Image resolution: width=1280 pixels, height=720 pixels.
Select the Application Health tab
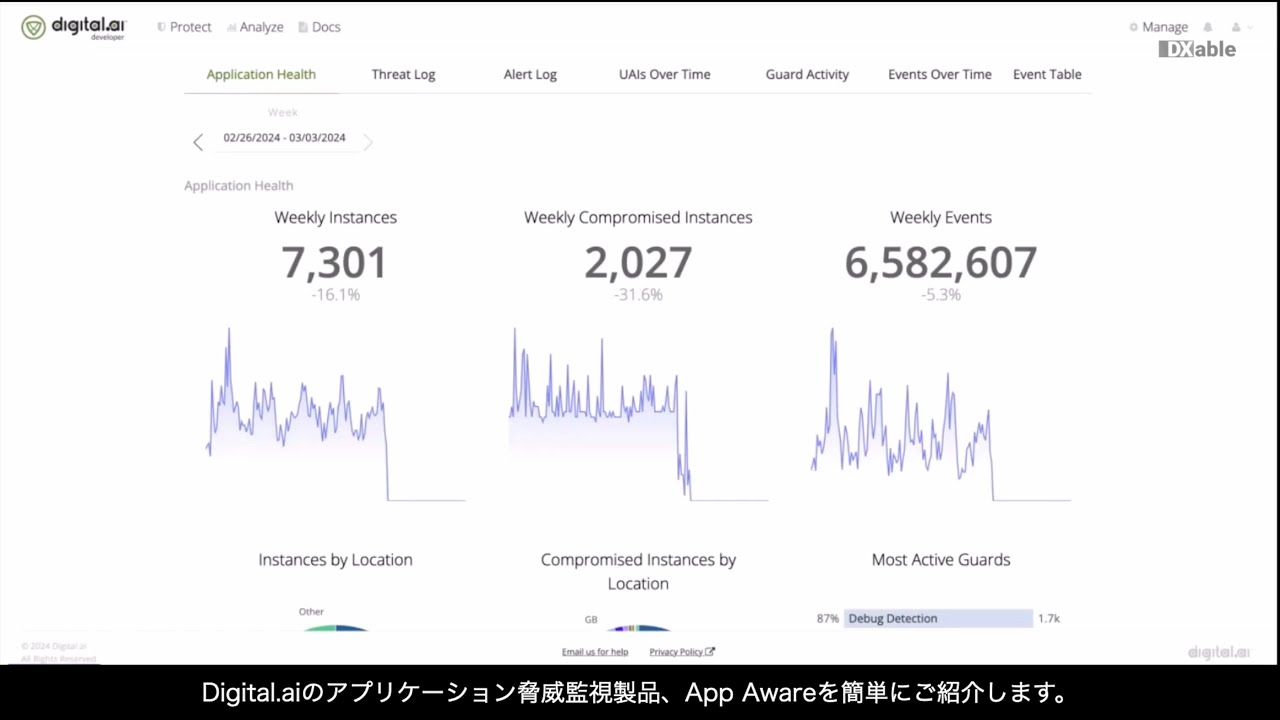coord(261,74)
